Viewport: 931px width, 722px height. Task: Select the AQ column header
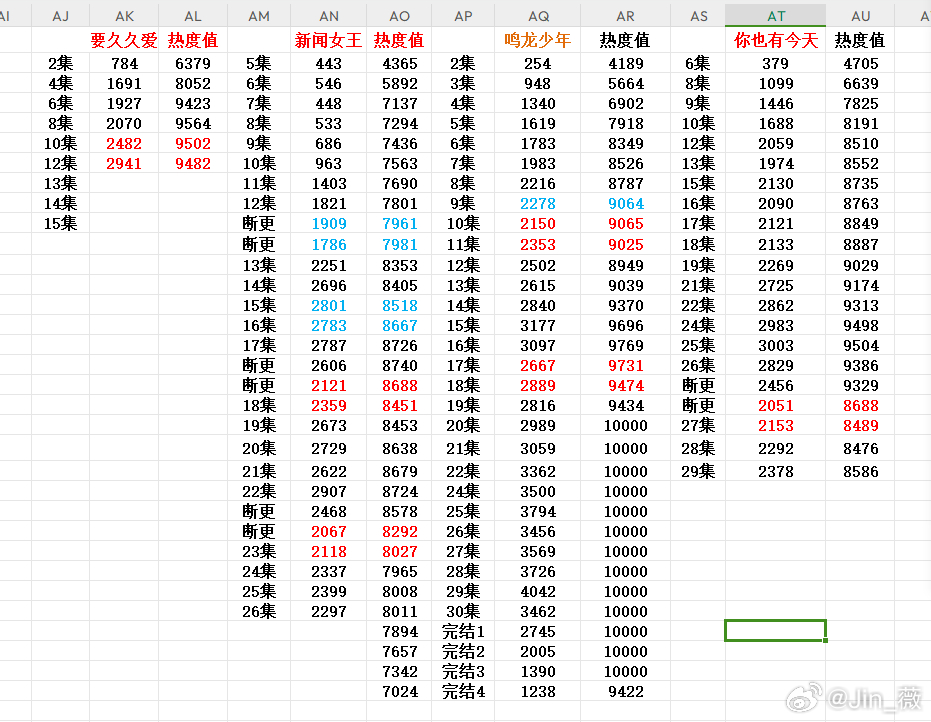538,16
